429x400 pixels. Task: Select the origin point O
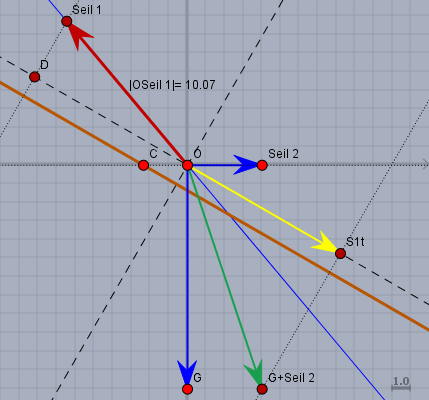[188, 165]
